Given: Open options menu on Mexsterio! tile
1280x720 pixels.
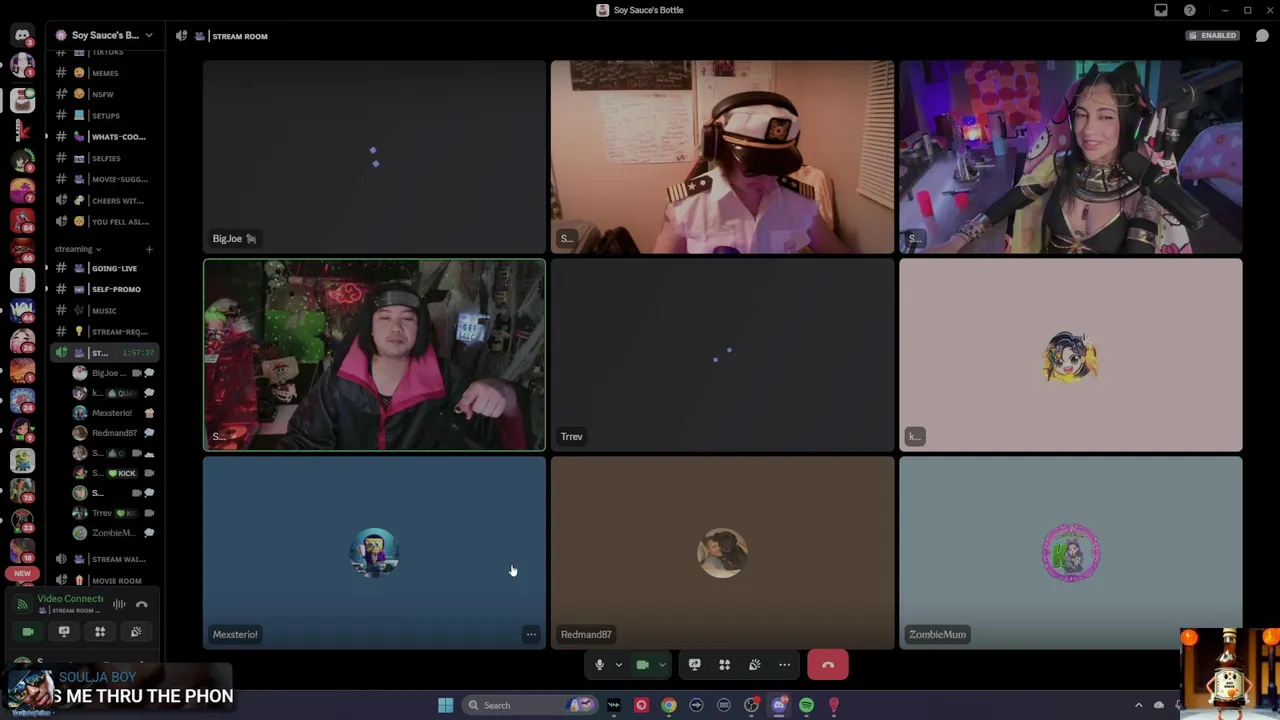Looking at the screenshot, I should point(531,634).
